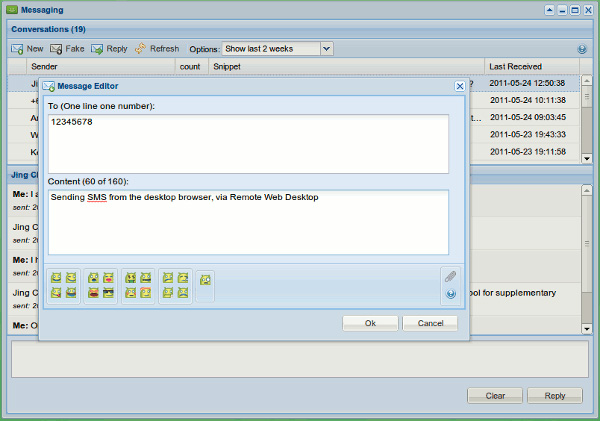Click the Refresh toolbar icon
The height and width of the screenshot is (421, 600).
click(140, 49)
